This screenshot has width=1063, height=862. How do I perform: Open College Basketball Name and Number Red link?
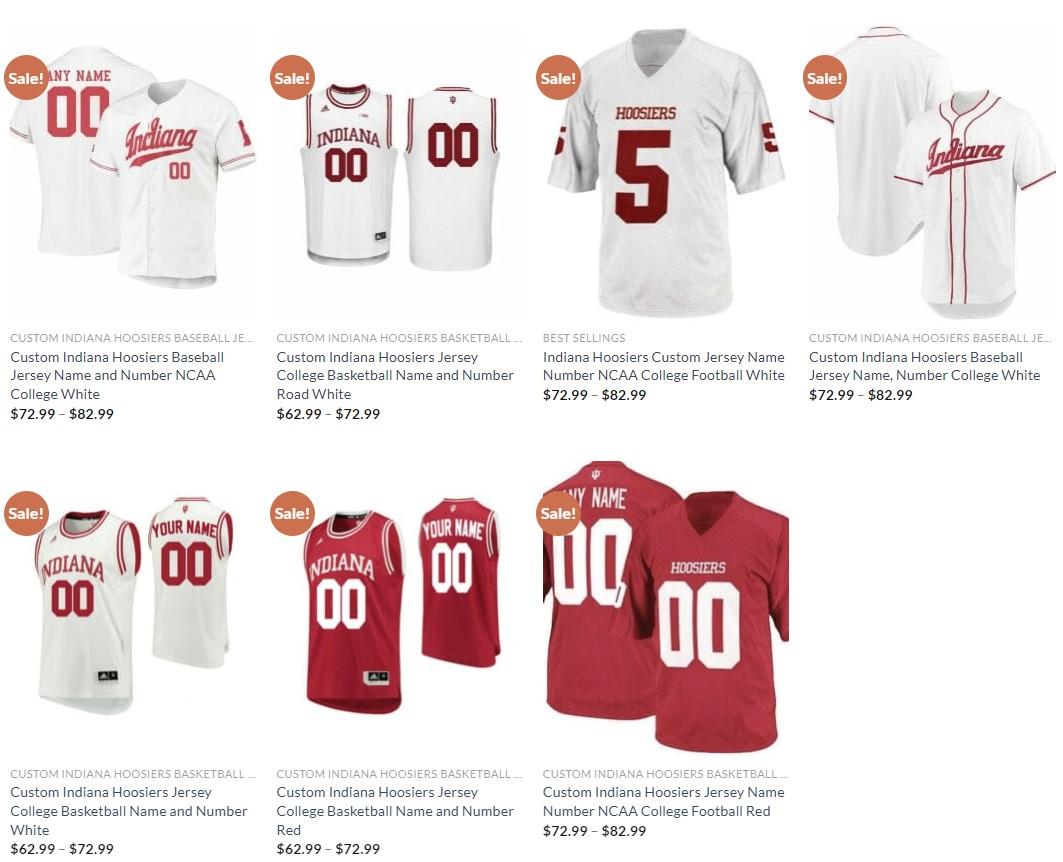click(395, 810)
